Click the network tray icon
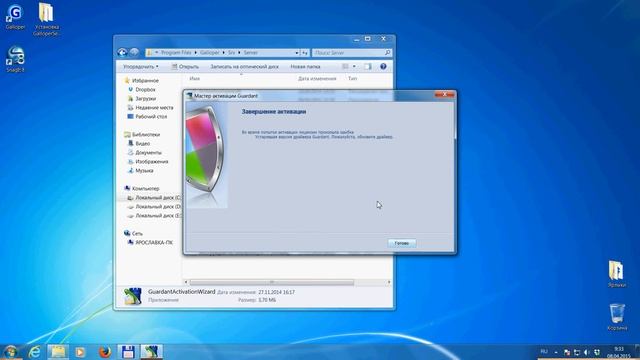Viewport: 640px width, 360px height. point(577,352)
